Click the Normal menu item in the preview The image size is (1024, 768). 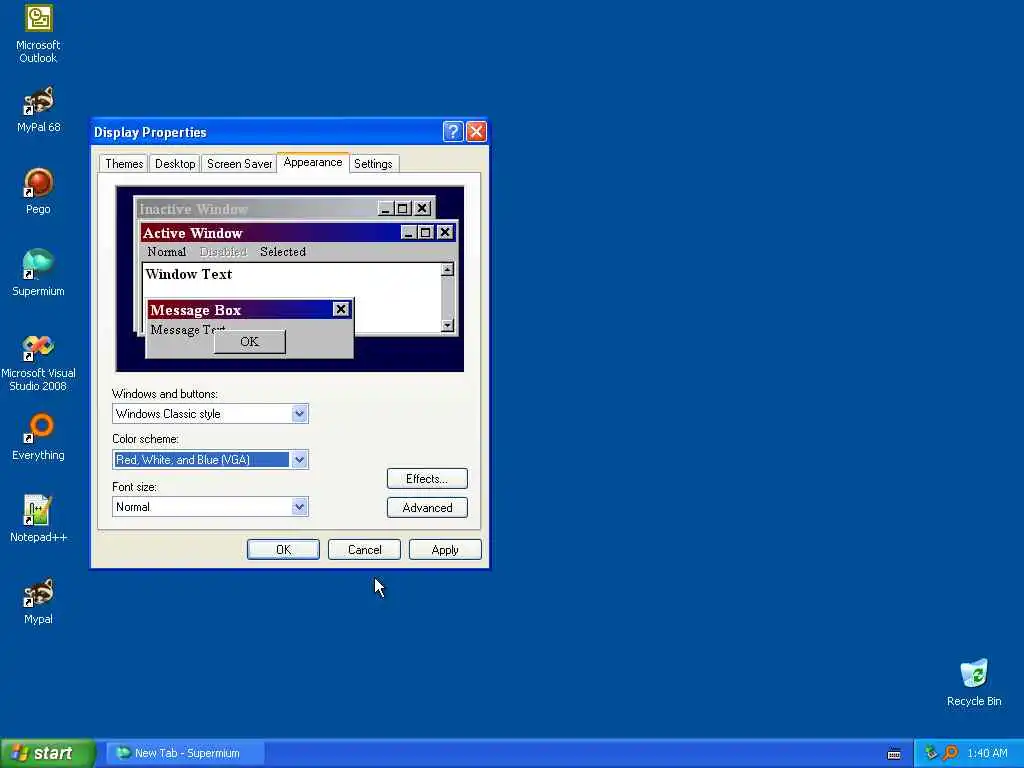click(x=167, y=251)
